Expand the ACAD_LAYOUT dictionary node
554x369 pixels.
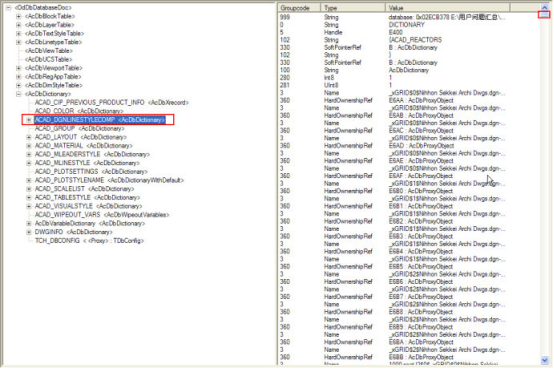pyautogui.click(x=29, y=137)
